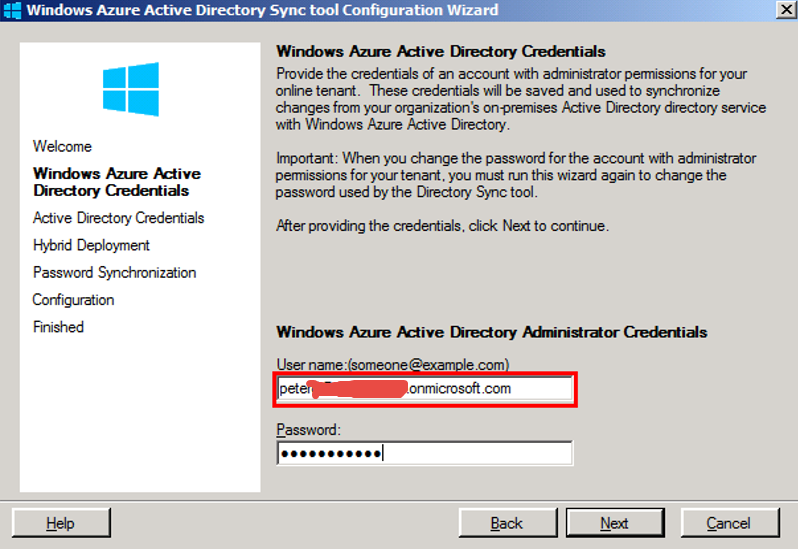Focus the Password input field
The image size is (798, 549).
pos(424,453)
